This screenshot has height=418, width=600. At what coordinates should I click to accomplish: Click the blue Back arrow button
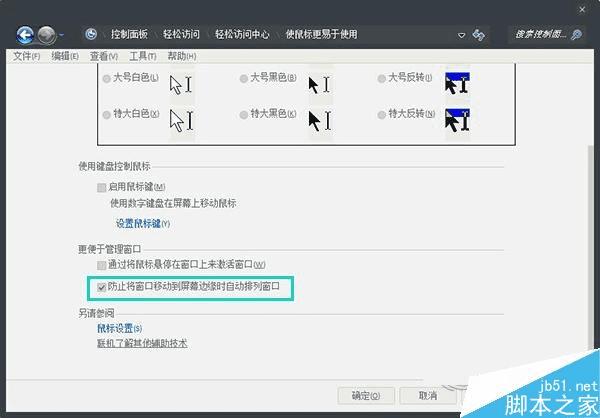pos(25,35)
